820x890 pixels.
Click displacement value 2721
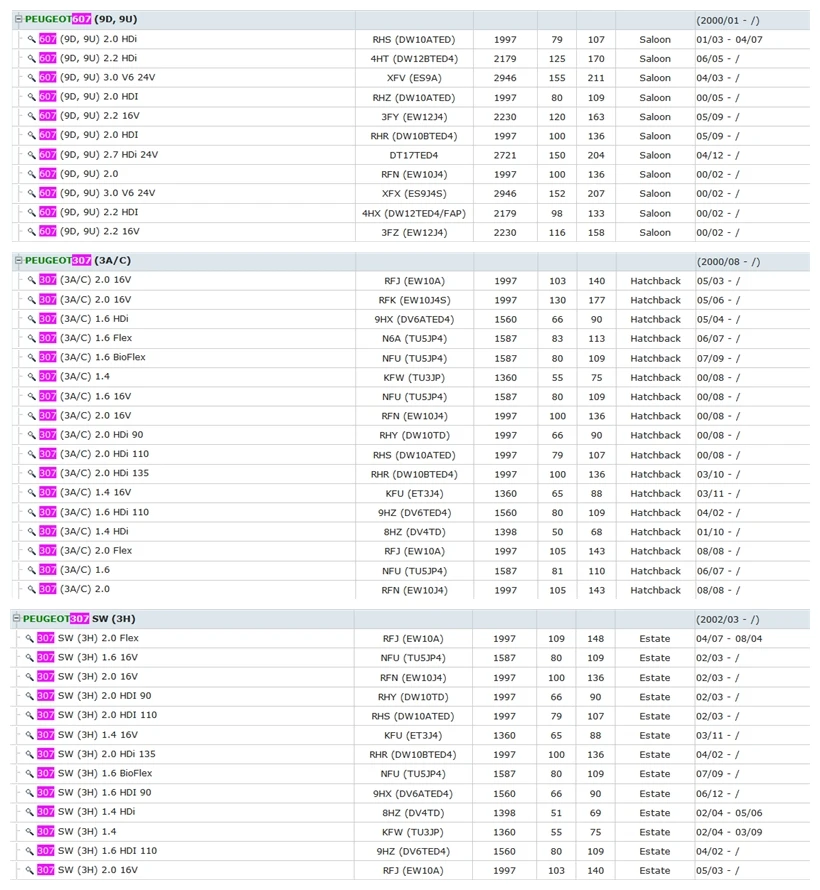pyautogui.click(x=504, y=156)
